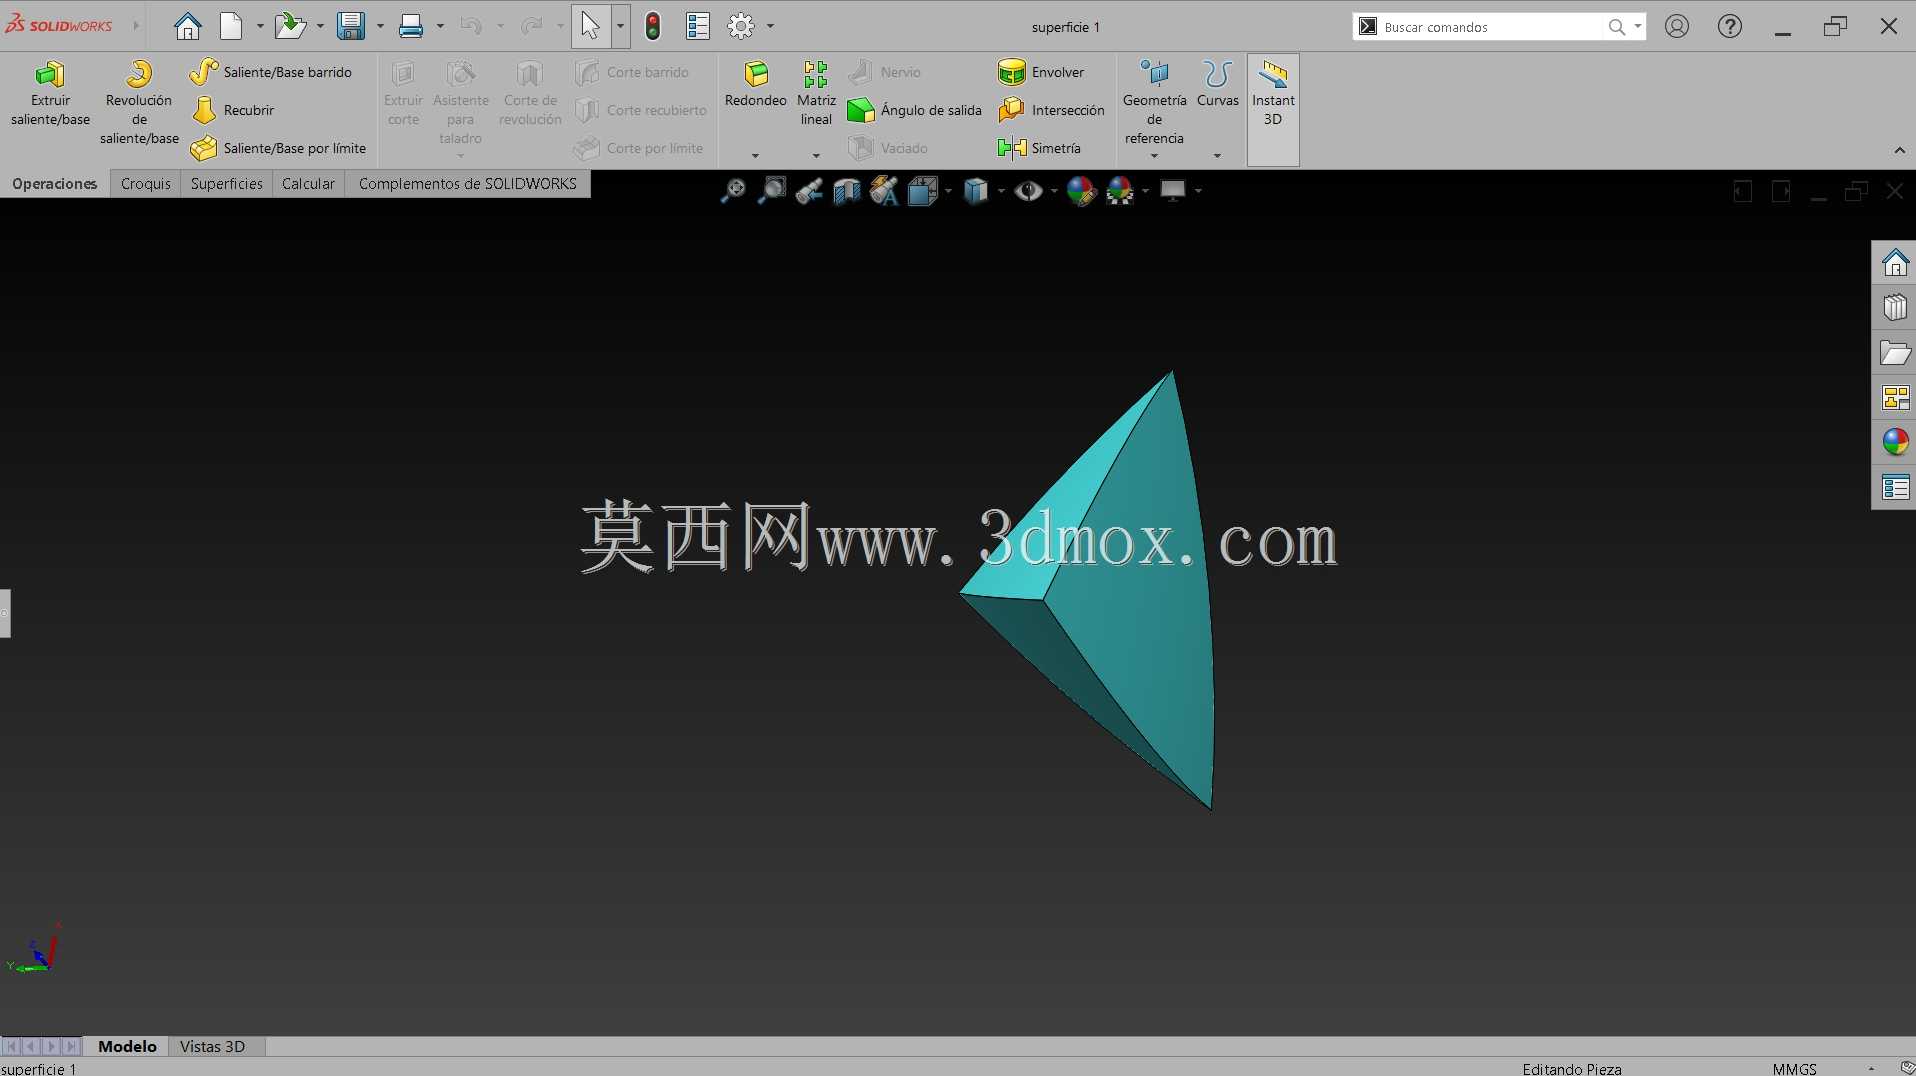Open the Help question mark
The image size is (1916, 1076).
pos(1730,26)
